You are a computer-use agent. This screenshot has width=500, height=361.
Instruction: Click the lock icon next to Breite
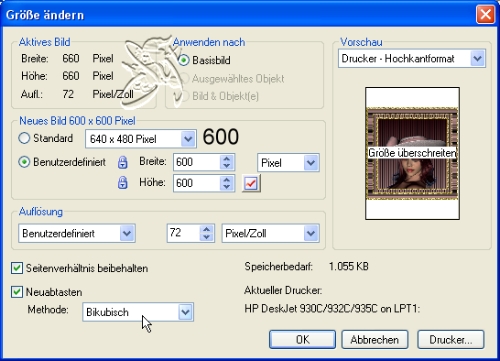coord(123,162)
